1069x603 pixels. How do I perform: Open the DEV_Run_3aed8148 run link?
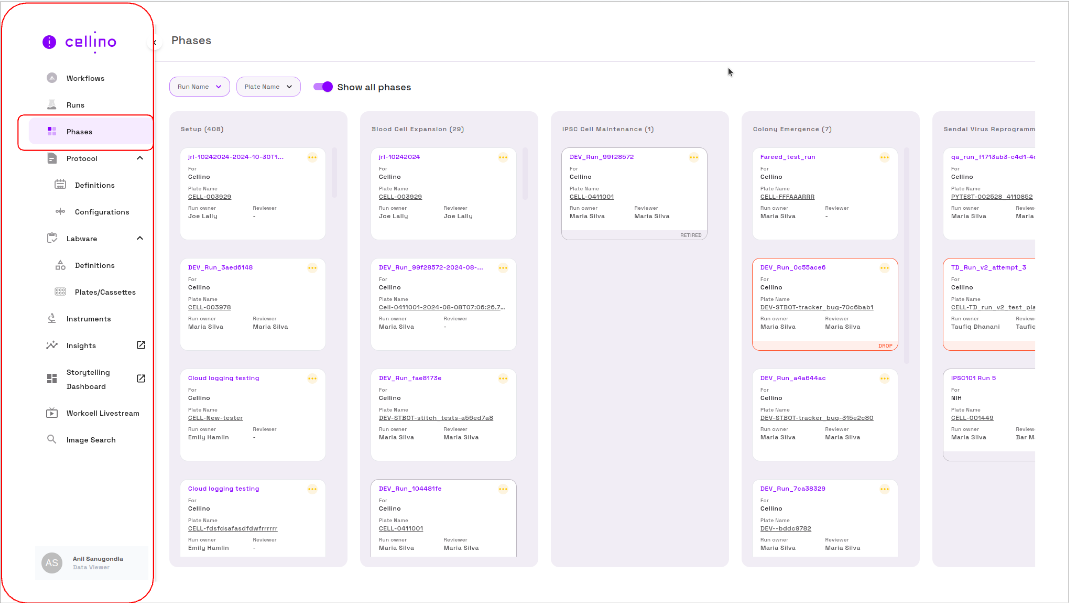pyautogui.click(x=221, y=268)
